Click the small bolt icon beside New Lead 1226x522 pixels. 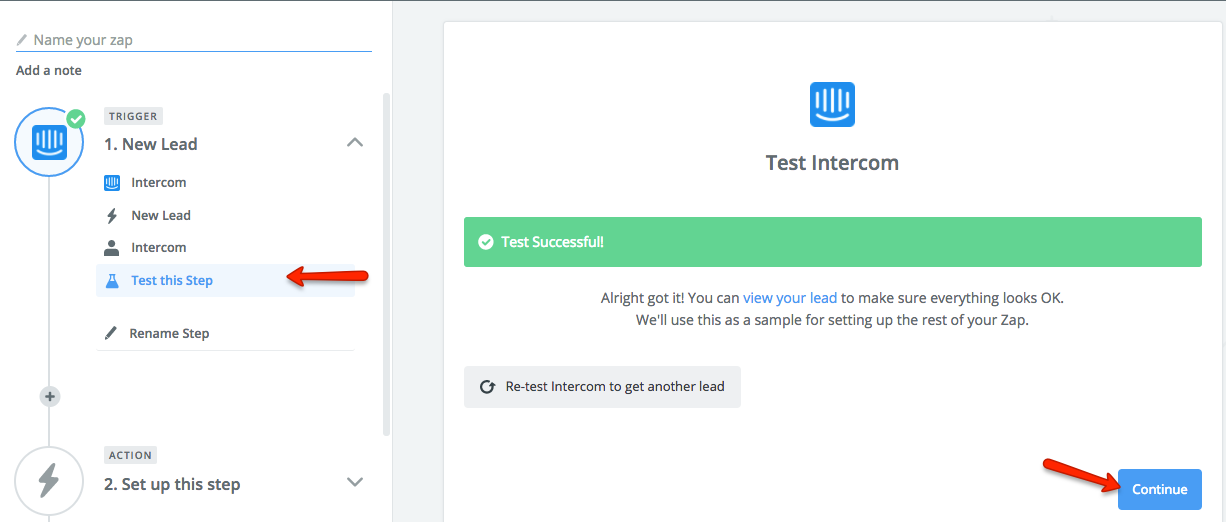pyautogui.click(x=112, y=215)
